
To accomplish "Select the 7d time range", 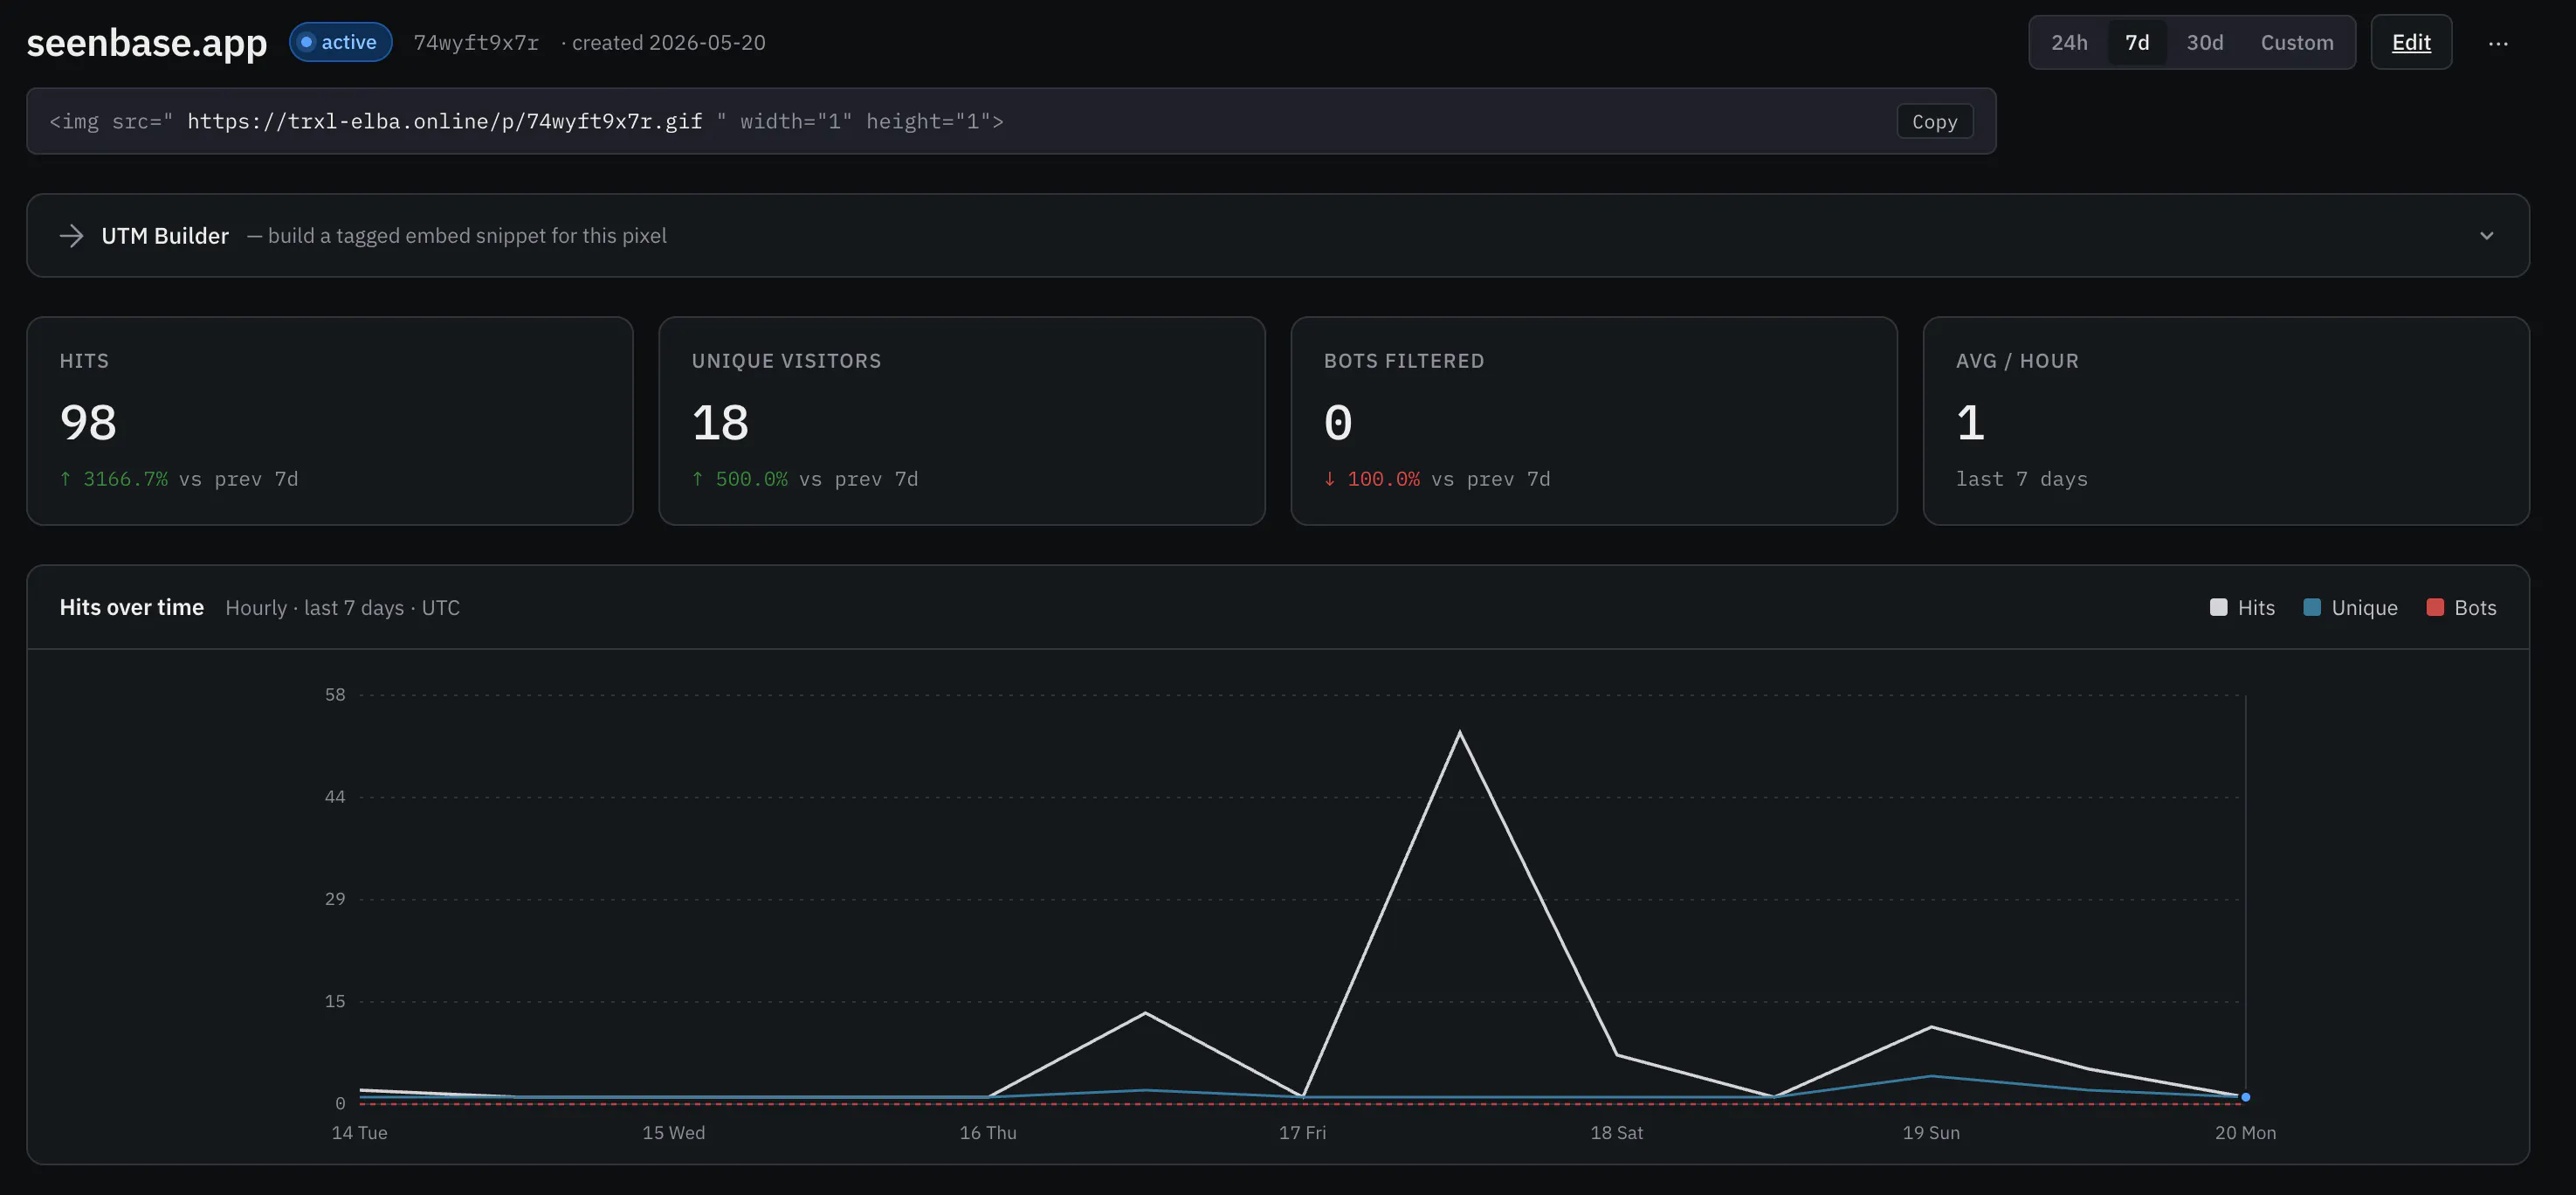I will [x=2137, y=43].
